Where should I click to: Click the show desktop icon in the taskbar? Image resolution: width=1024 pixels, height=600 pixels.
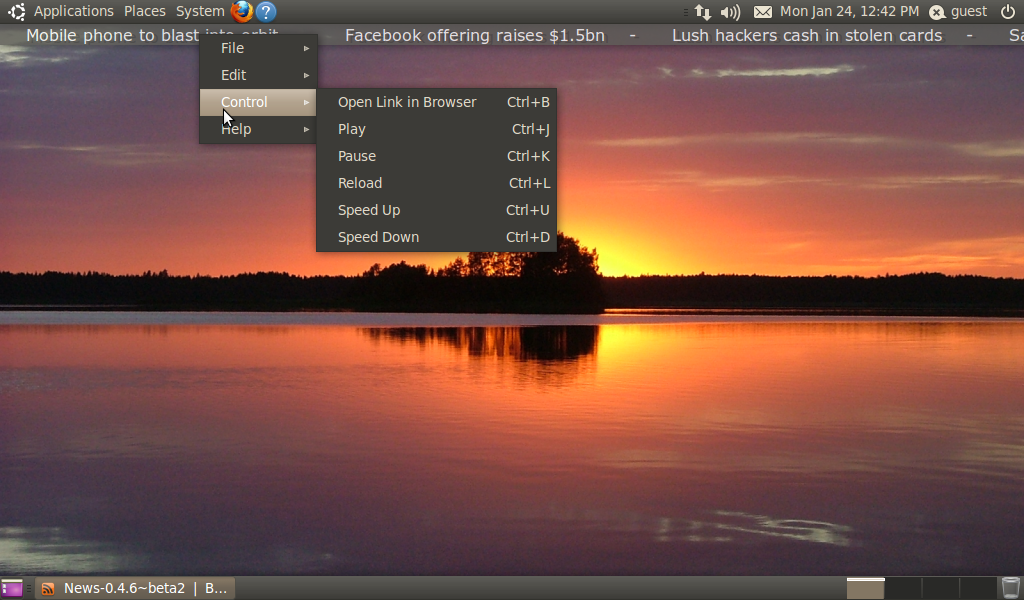(12, 588)
